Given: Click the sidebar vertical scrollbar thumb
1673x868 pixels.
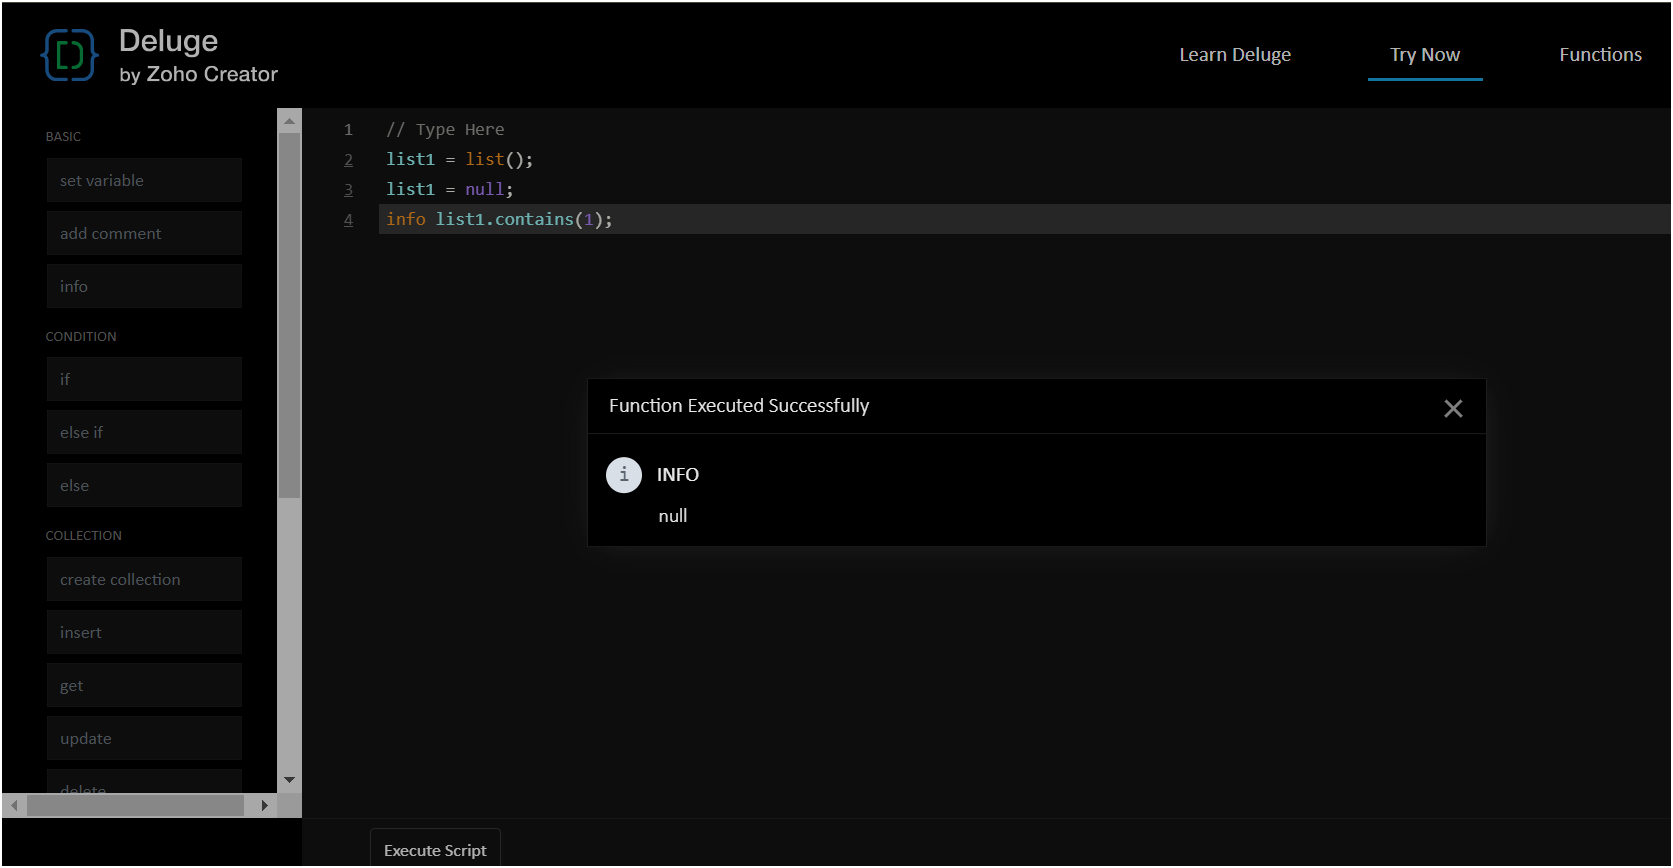Looking at the screenshot, I should click(x=289, y=315).
